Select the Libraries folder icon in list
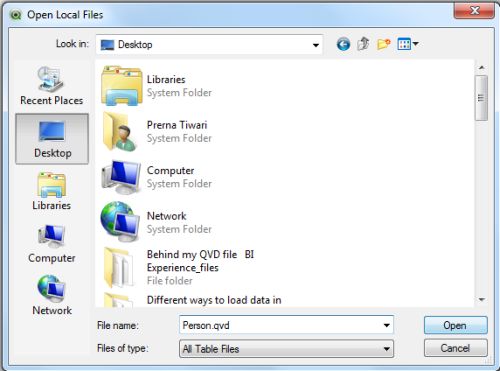 (122, 86)
